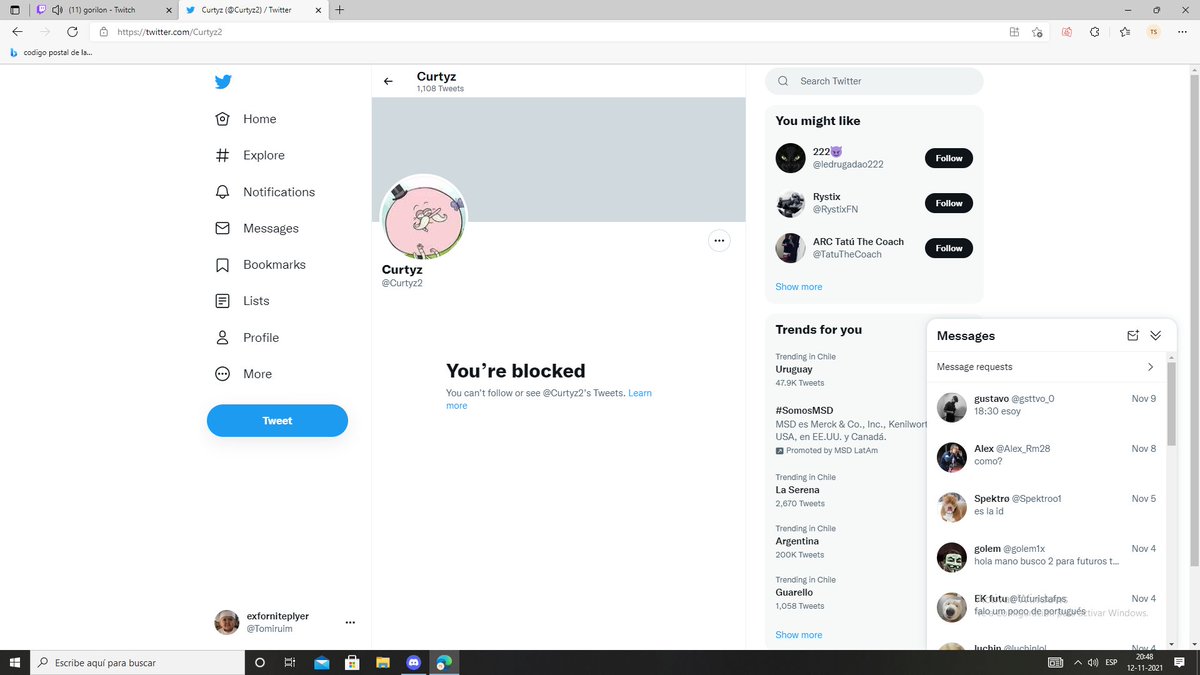
Task: Open Discord from the taskbar
Action: (413, 662)
